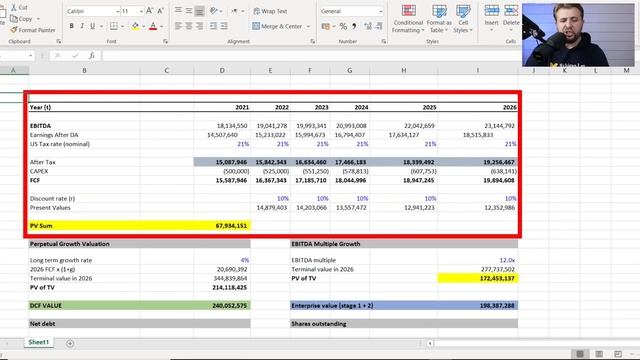The height and width of the screenshot is (360, 640).
Task: Decrease decimal places
Action: click(x=379, y=26)
